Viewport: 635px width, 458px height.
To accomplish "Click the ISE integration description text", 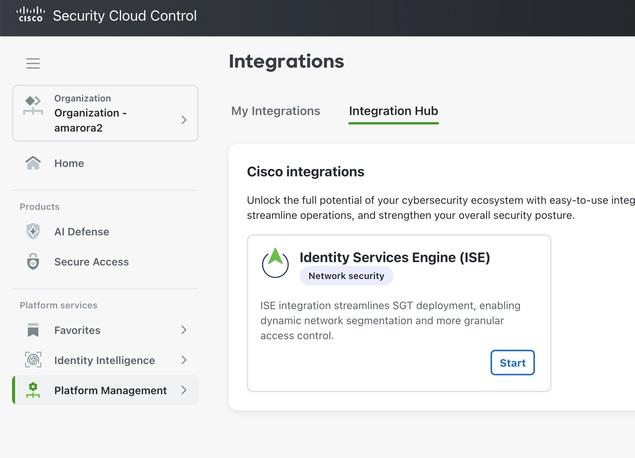I will click(x=390, y=320).
